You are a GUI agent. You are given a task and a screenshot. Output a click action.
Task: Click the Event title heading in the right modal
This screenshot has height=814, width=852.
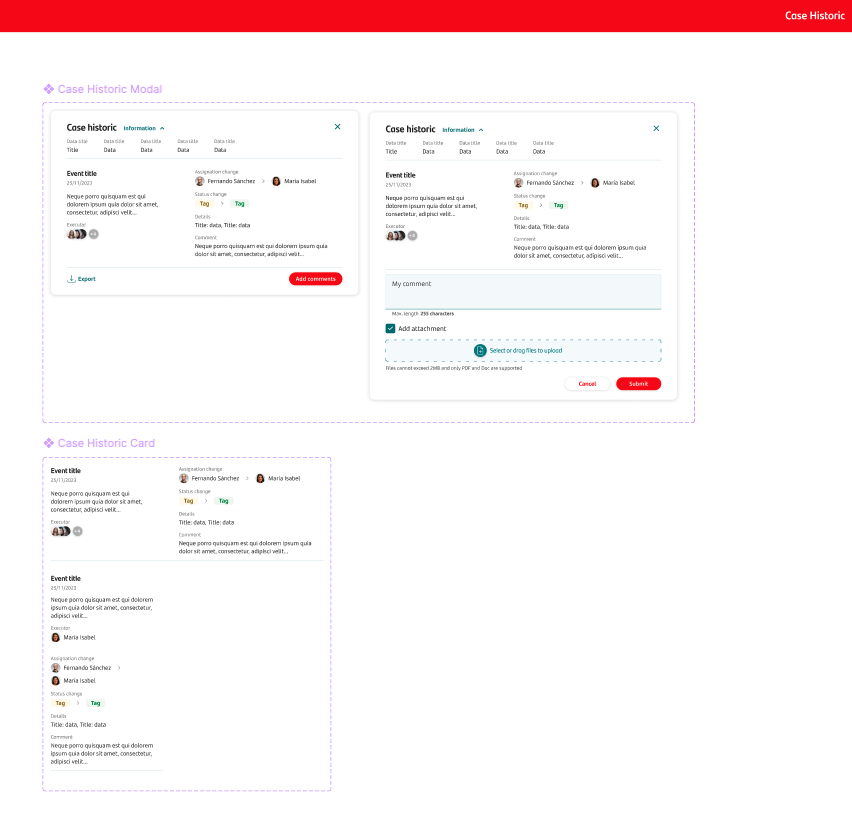(400, 175)
